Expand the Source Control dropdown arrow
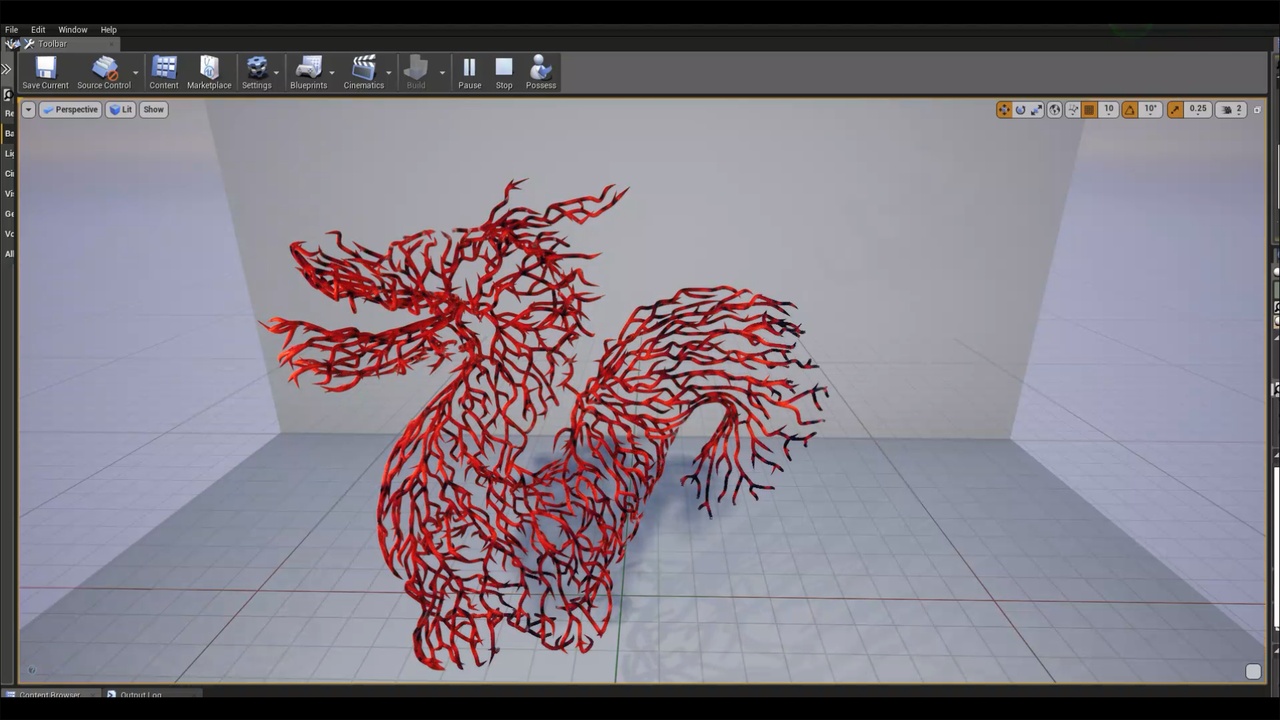 click(x=135, y=73)
